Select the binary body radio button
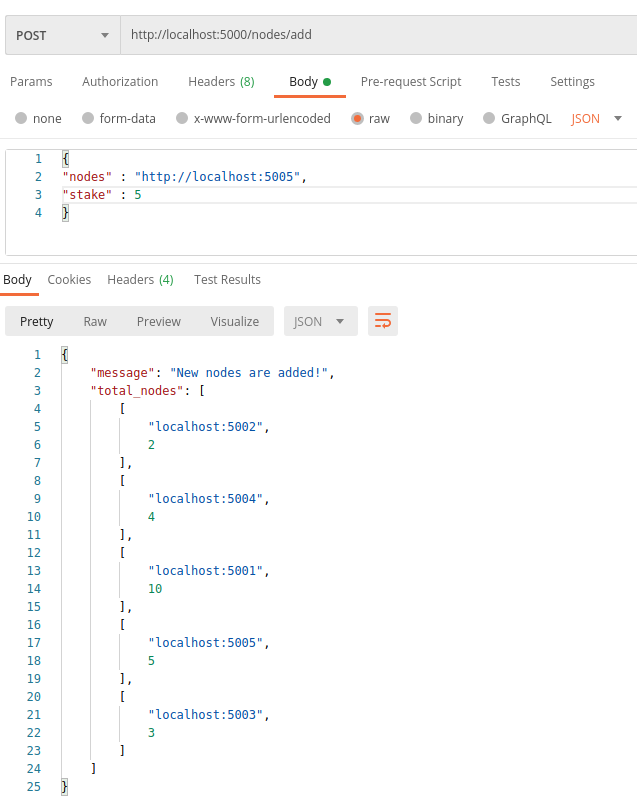The width and height of the screenshot is (637, 805). 416,119
